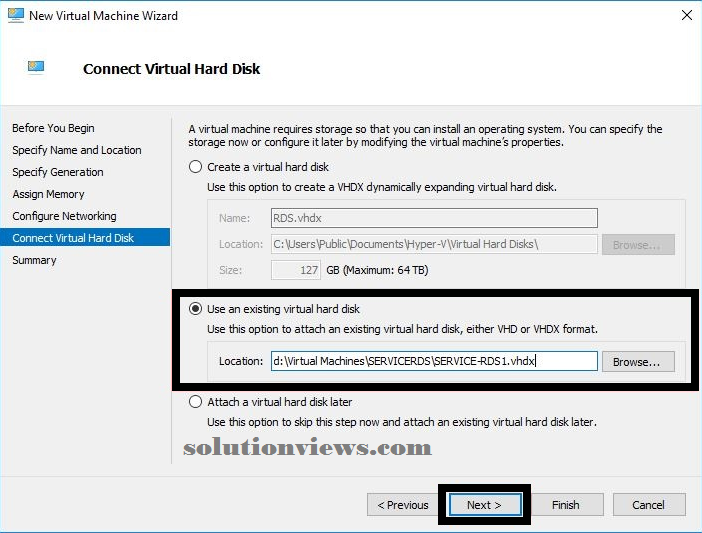Click the Finish button
Screen dimensions: 702x533
566,505
